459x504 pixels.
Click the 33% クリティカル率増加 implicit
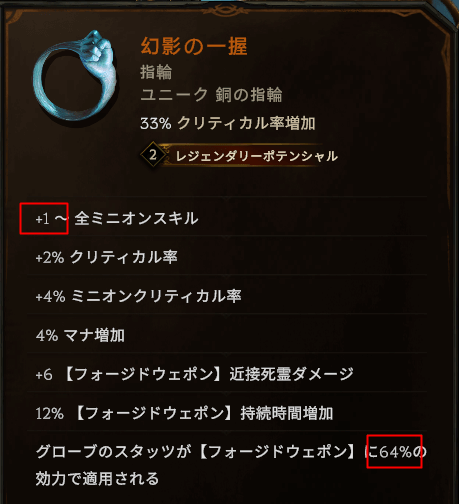pyautogui.click(x=228, y=123)
